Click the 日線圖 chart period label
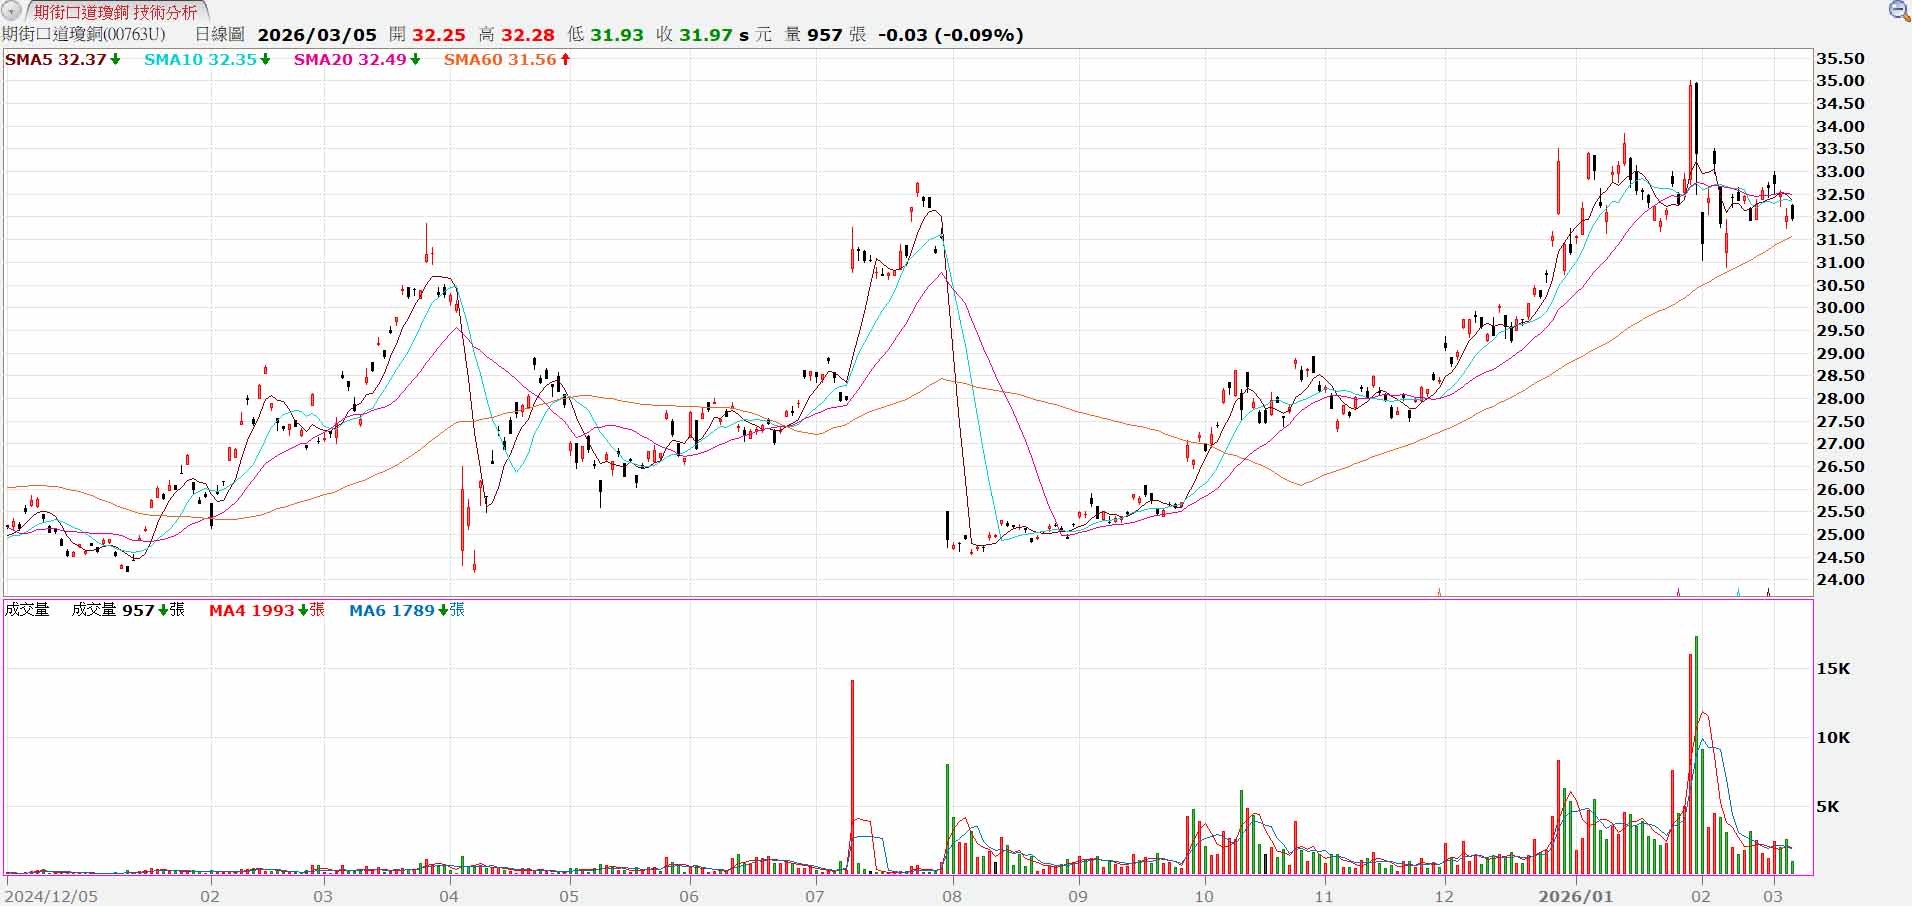This screenshot has width=1912, height=906. 219,35
